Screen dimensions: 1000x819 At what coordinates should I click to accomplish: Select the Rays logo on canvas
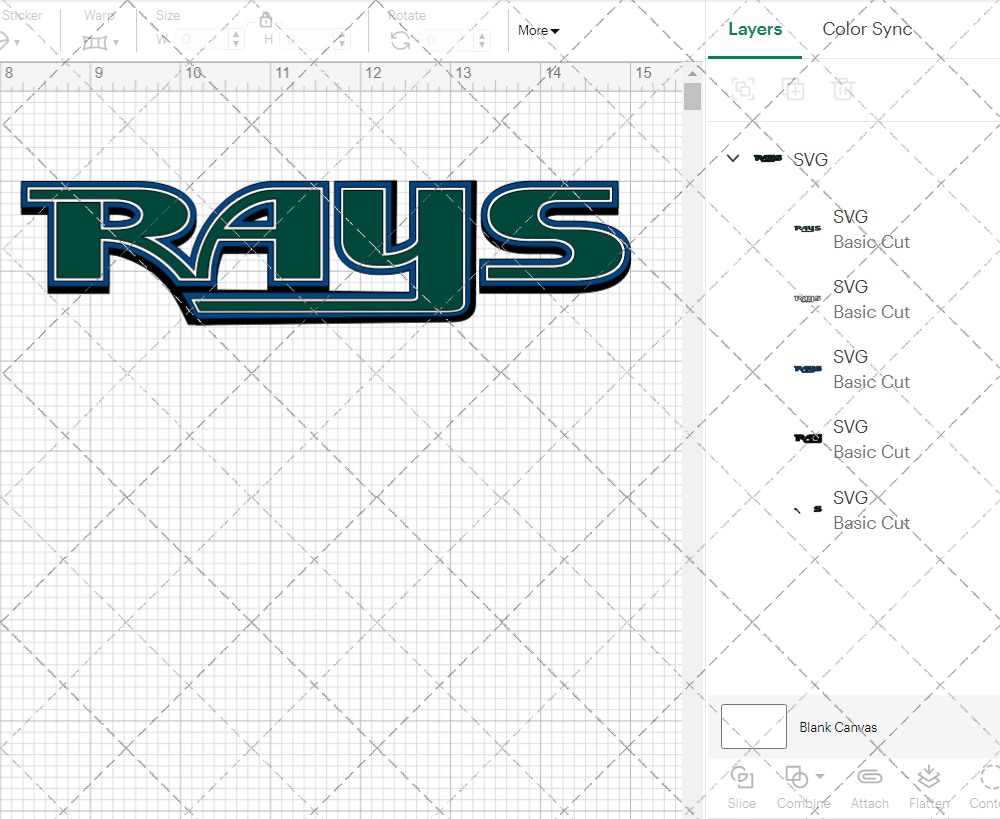[325, 252]
